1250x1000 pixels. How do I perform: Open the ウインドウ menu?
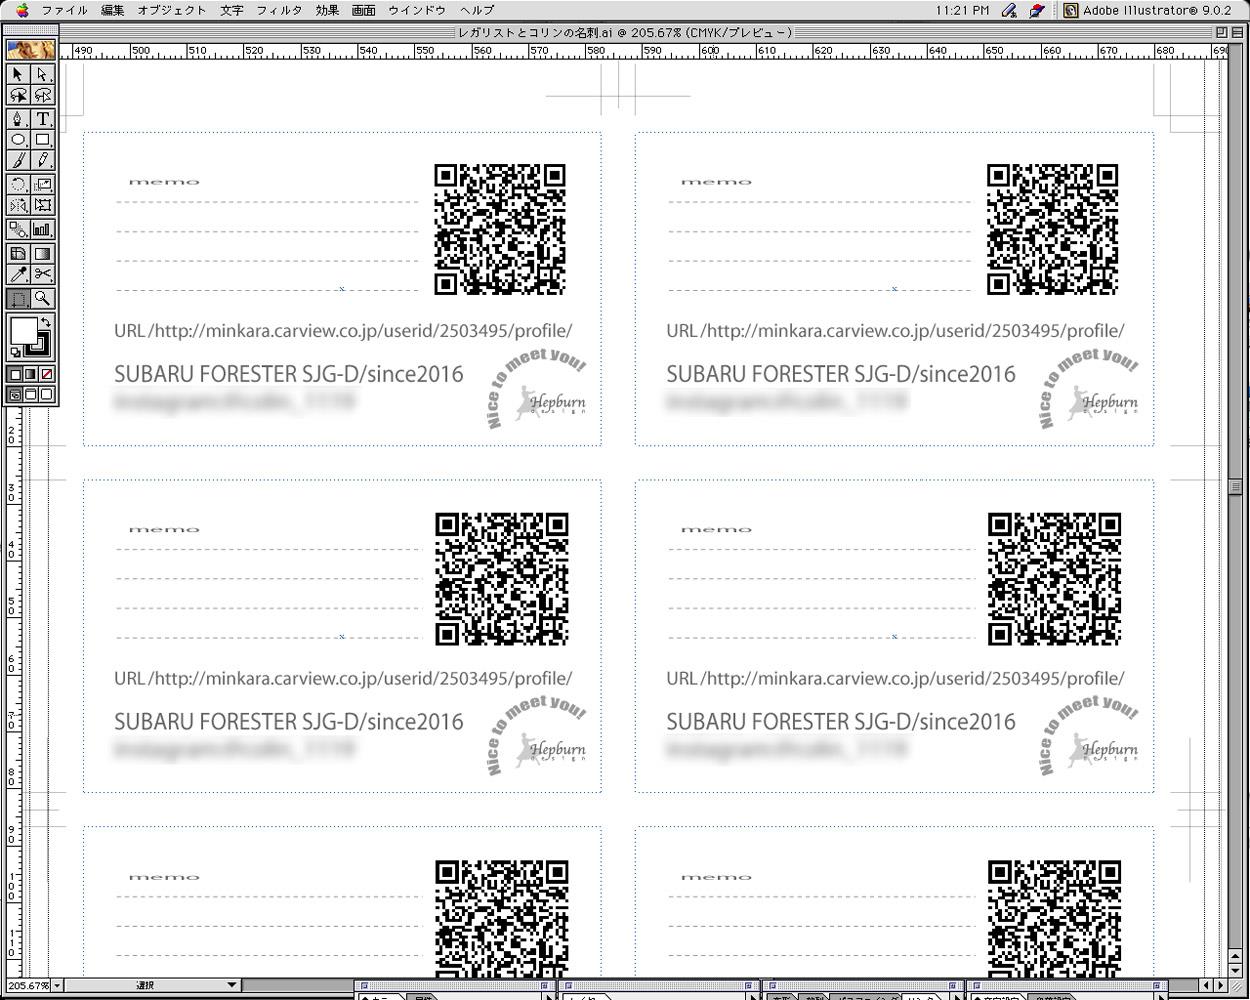coord(417,10)
